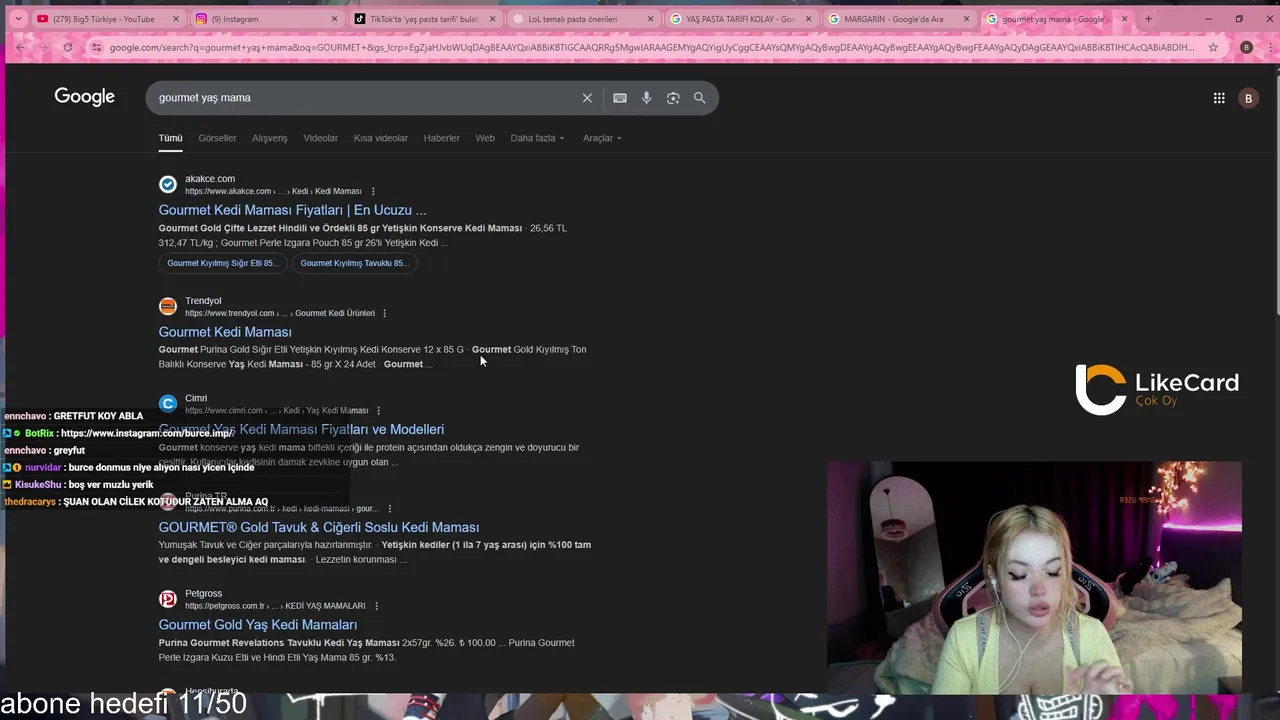Open the Chrome menu

[x=1270, y=47]
